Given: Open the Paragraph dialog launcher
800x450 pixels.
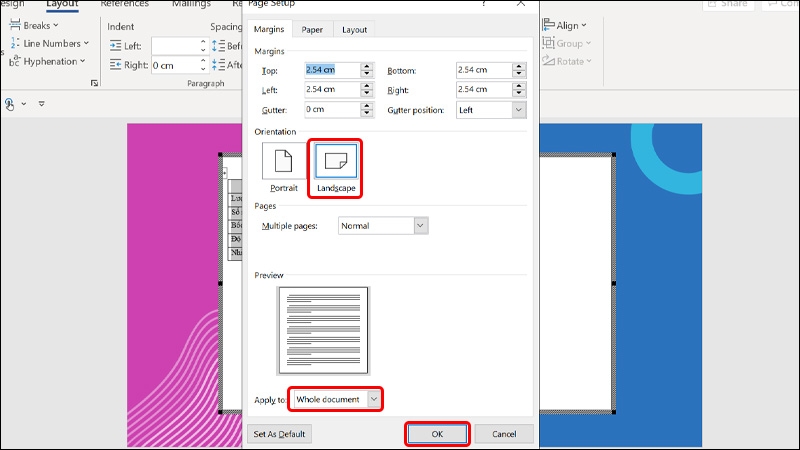Looking at the screenshot, I should pyautogui.click(x=94, y=83).
